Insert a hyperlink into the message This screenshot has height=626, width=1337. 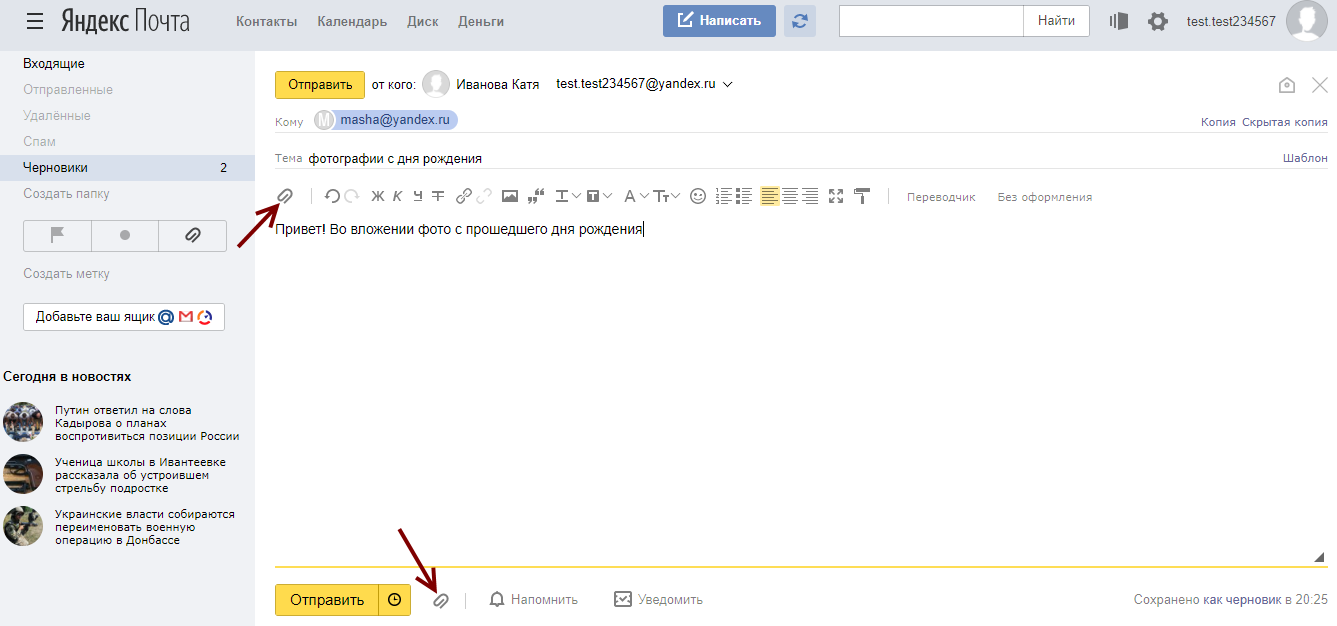click(x=464, y=197)
